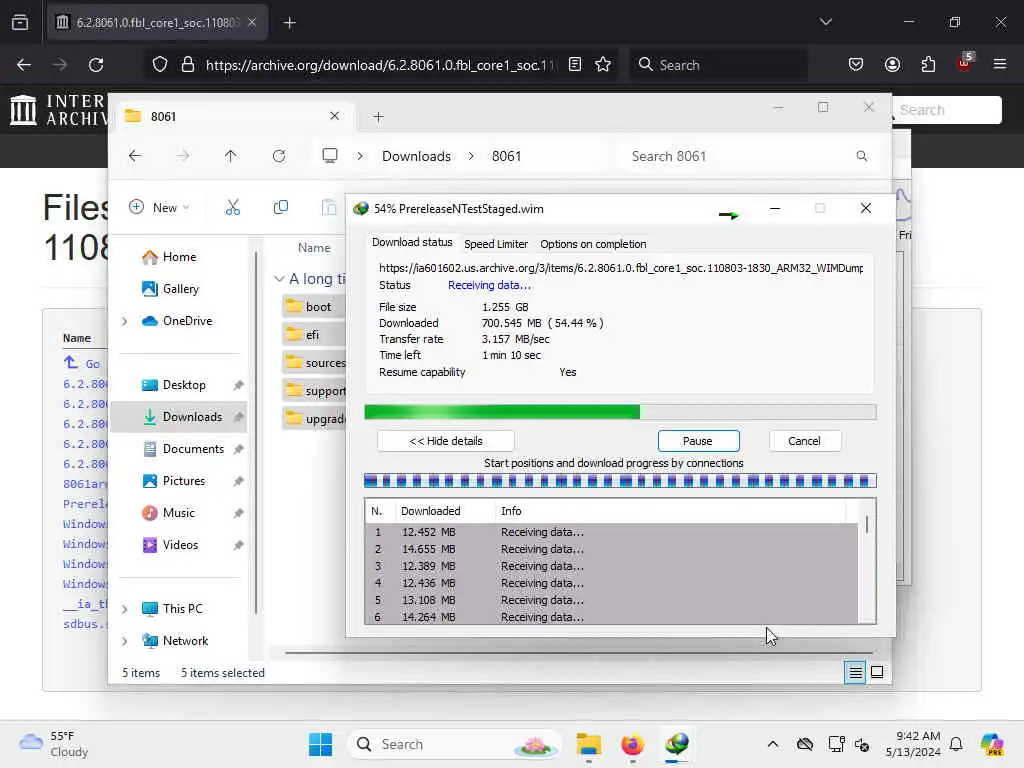The width and height of the screenshot is (1024, 768).
Task: Open the Windows Start menu
Action: [320, 744]
